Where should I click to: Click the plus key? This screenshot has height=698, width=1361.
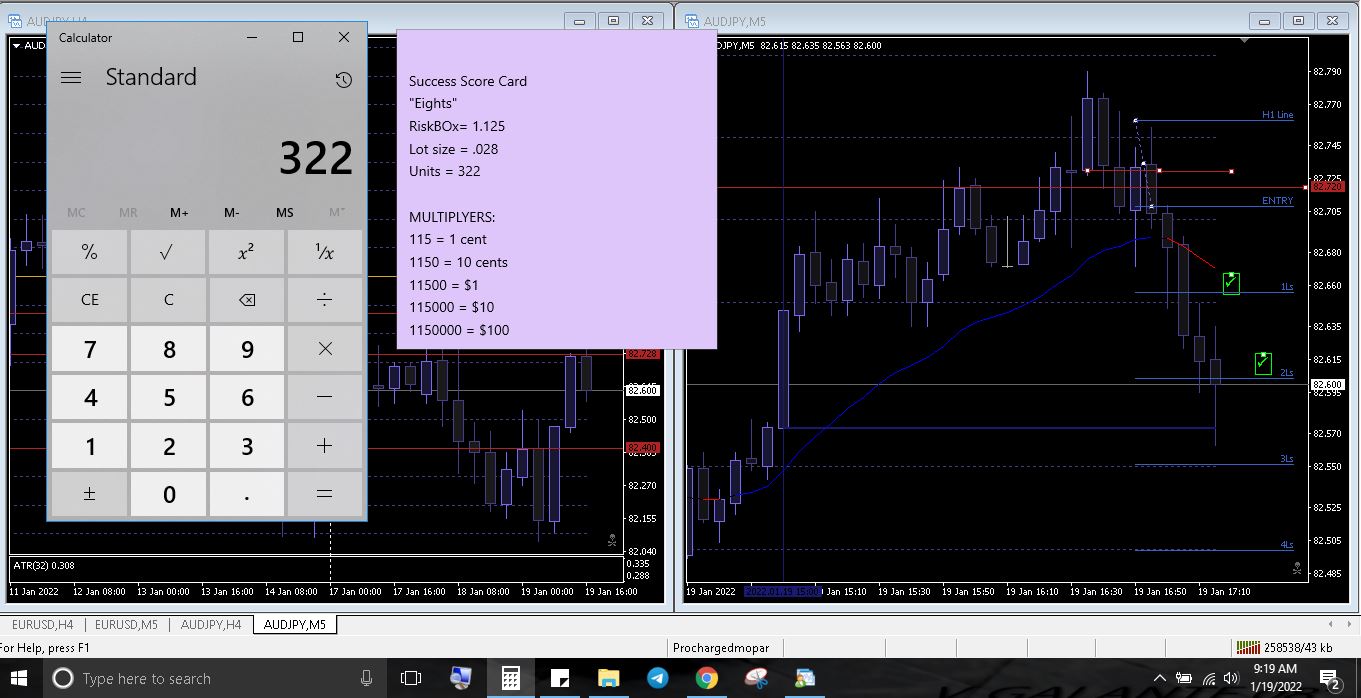[x=324, y=446]
